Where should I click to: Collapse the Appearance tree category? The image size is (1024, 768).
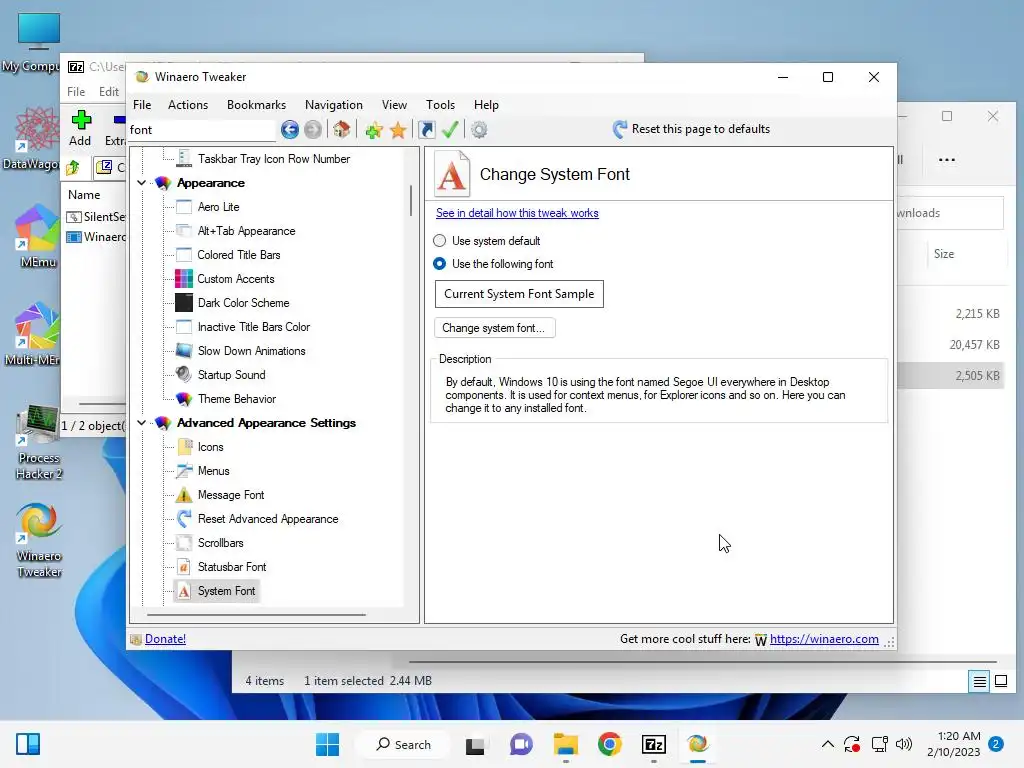[x=142, y=183]
